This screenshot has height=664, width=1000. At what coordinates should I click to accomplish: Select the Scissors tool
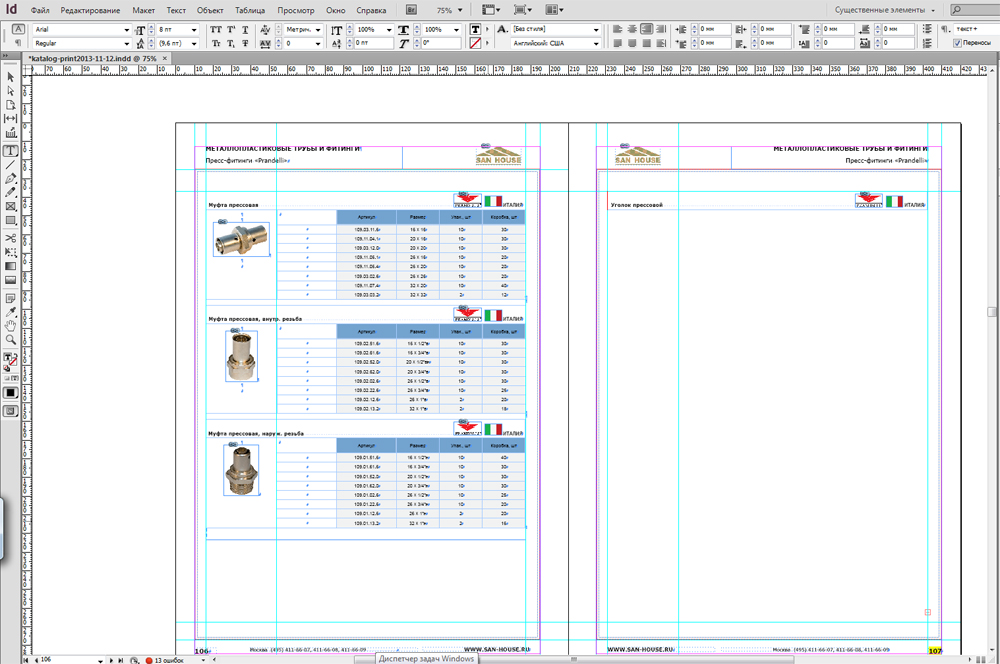(x=10, y=239)
